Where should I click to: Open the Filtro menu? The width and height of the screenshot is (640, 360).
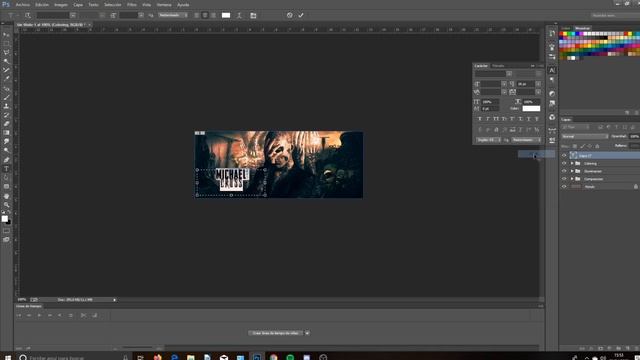[131, 5]
